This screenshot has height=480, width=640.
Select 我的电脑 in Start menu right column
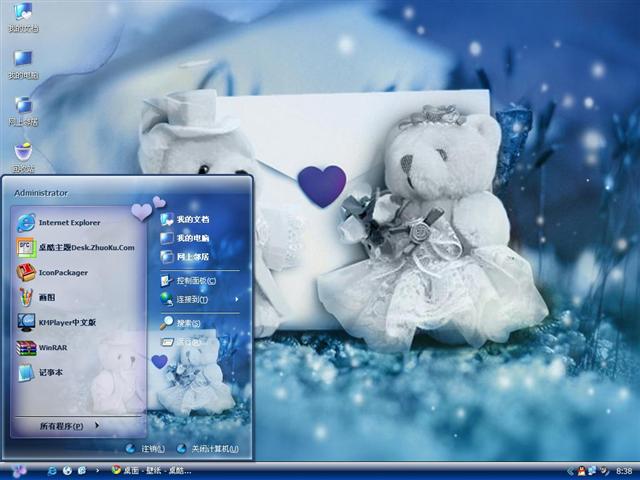tap(184, 238)
